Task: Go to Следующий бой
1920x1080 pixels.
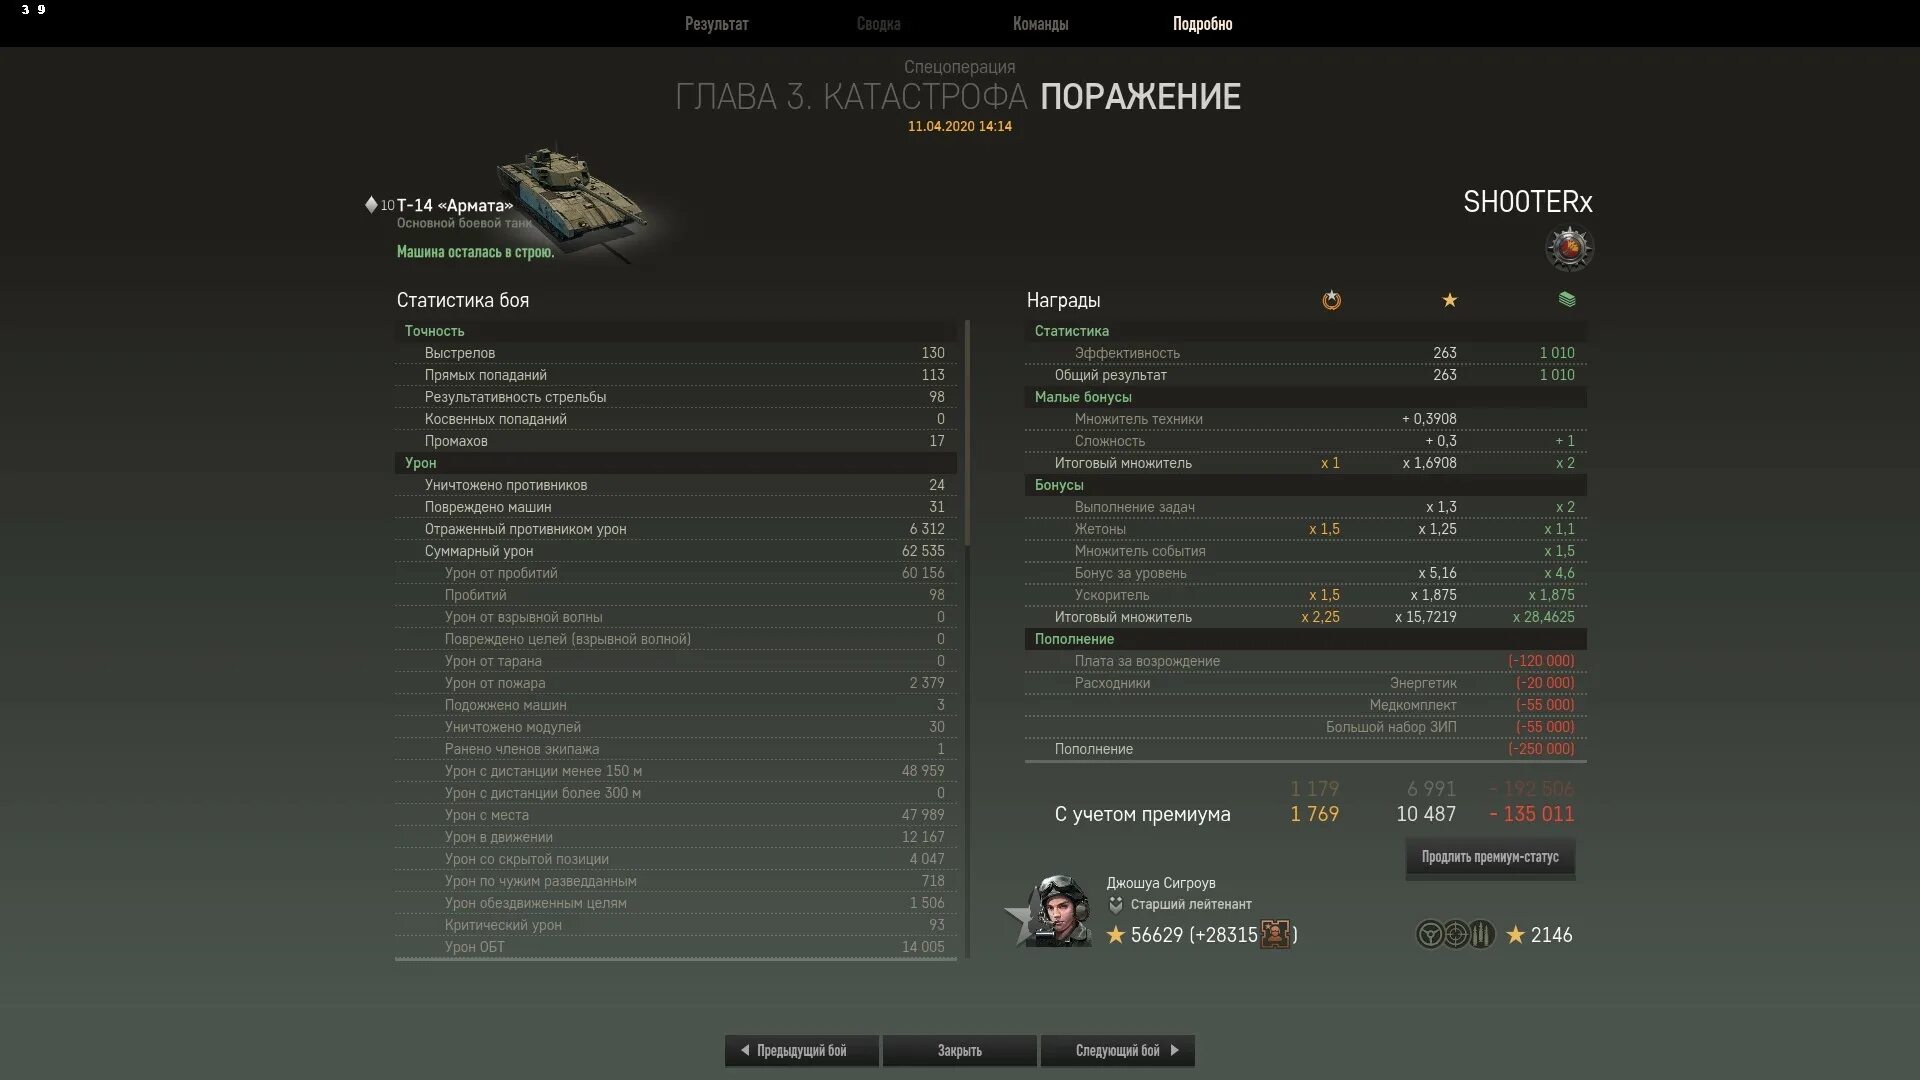Action: point(1117,1051)
